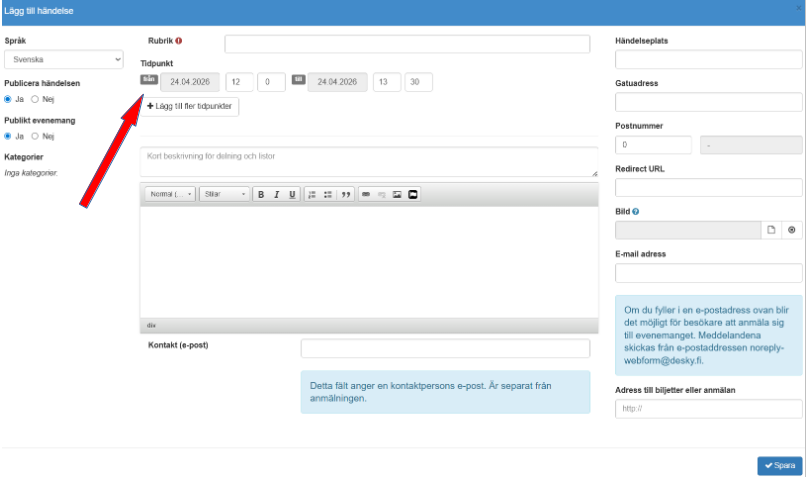Click the Rubrik text field
This screenshot has height=477, width=807.
pyautogui.click(x=407, y=44)
